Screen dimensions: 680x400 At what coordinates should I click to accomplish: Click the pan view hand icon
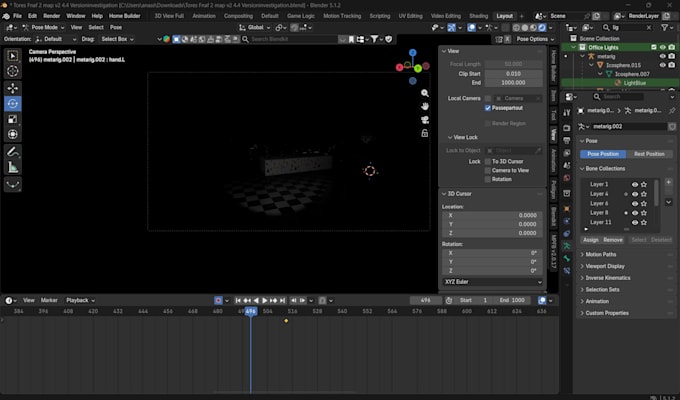tap(425, 106)
